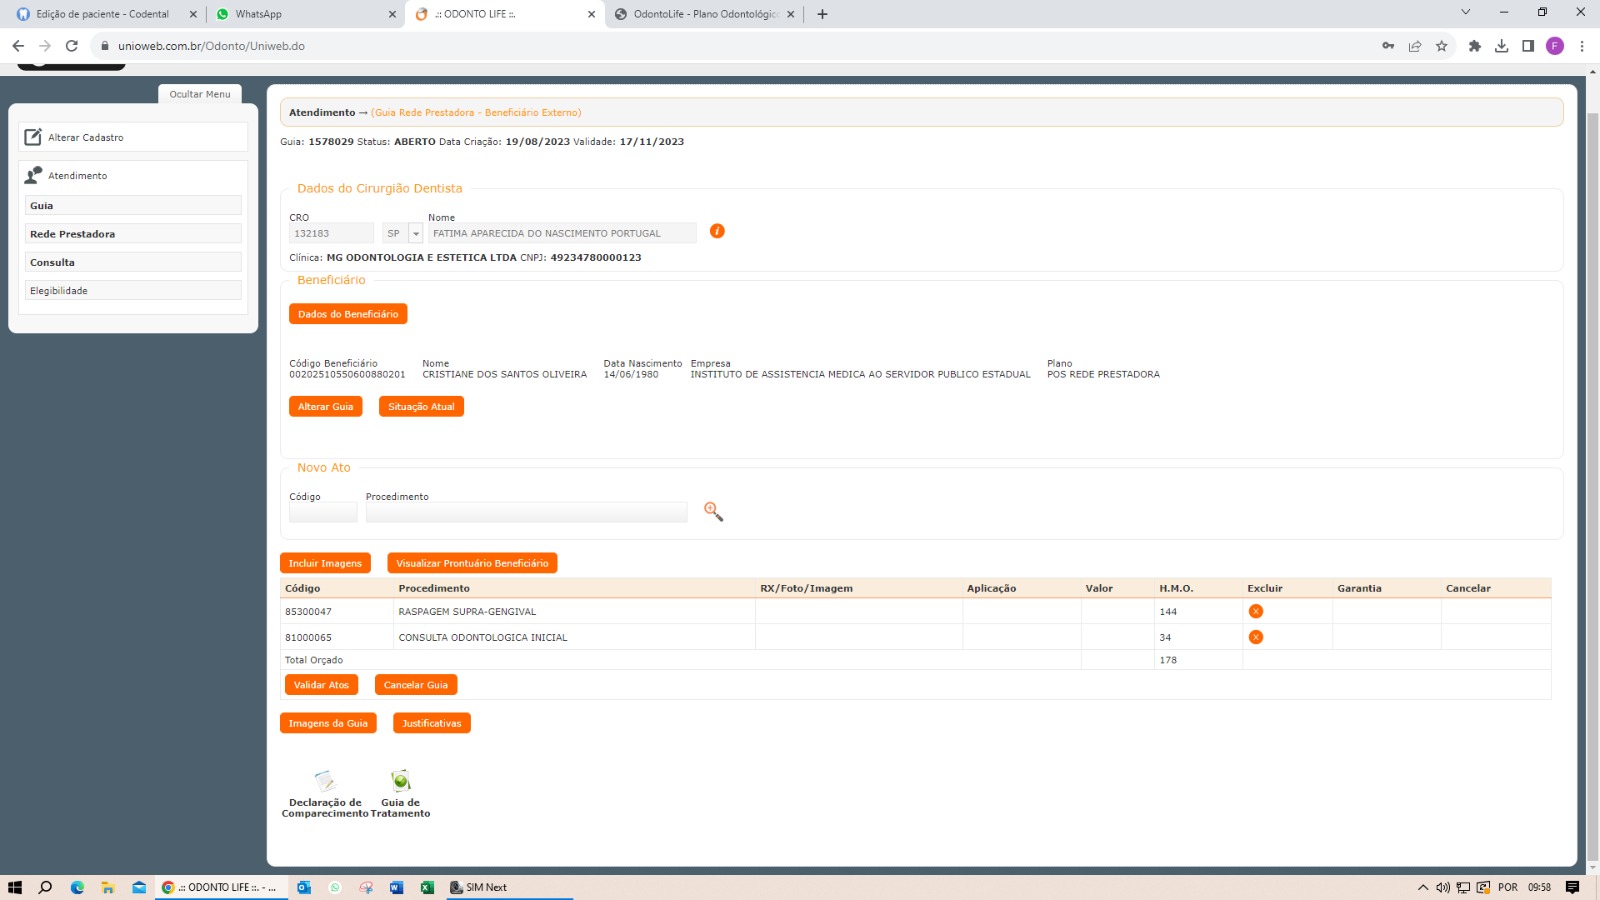Click Ocultar Menu tab above sidebar
Viewport: 1600px width, 900px height.
click(x=200, y=94)
